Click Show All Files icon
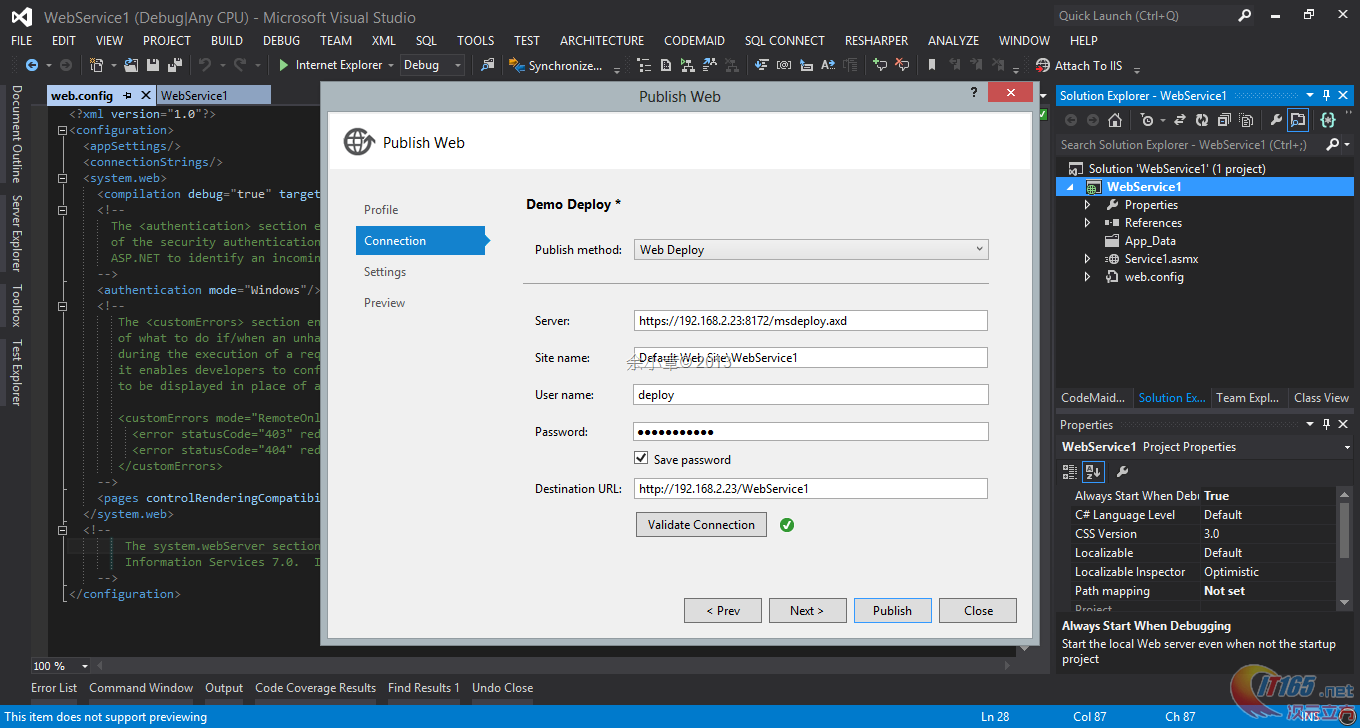The image size is (1360, 728). 1246,120
